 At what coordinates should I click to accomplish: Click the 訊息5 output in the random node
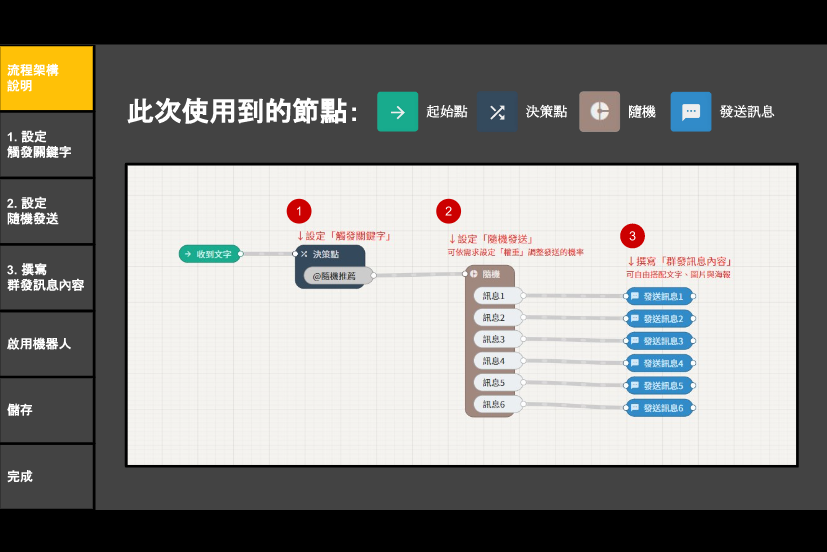click(498, 382)
